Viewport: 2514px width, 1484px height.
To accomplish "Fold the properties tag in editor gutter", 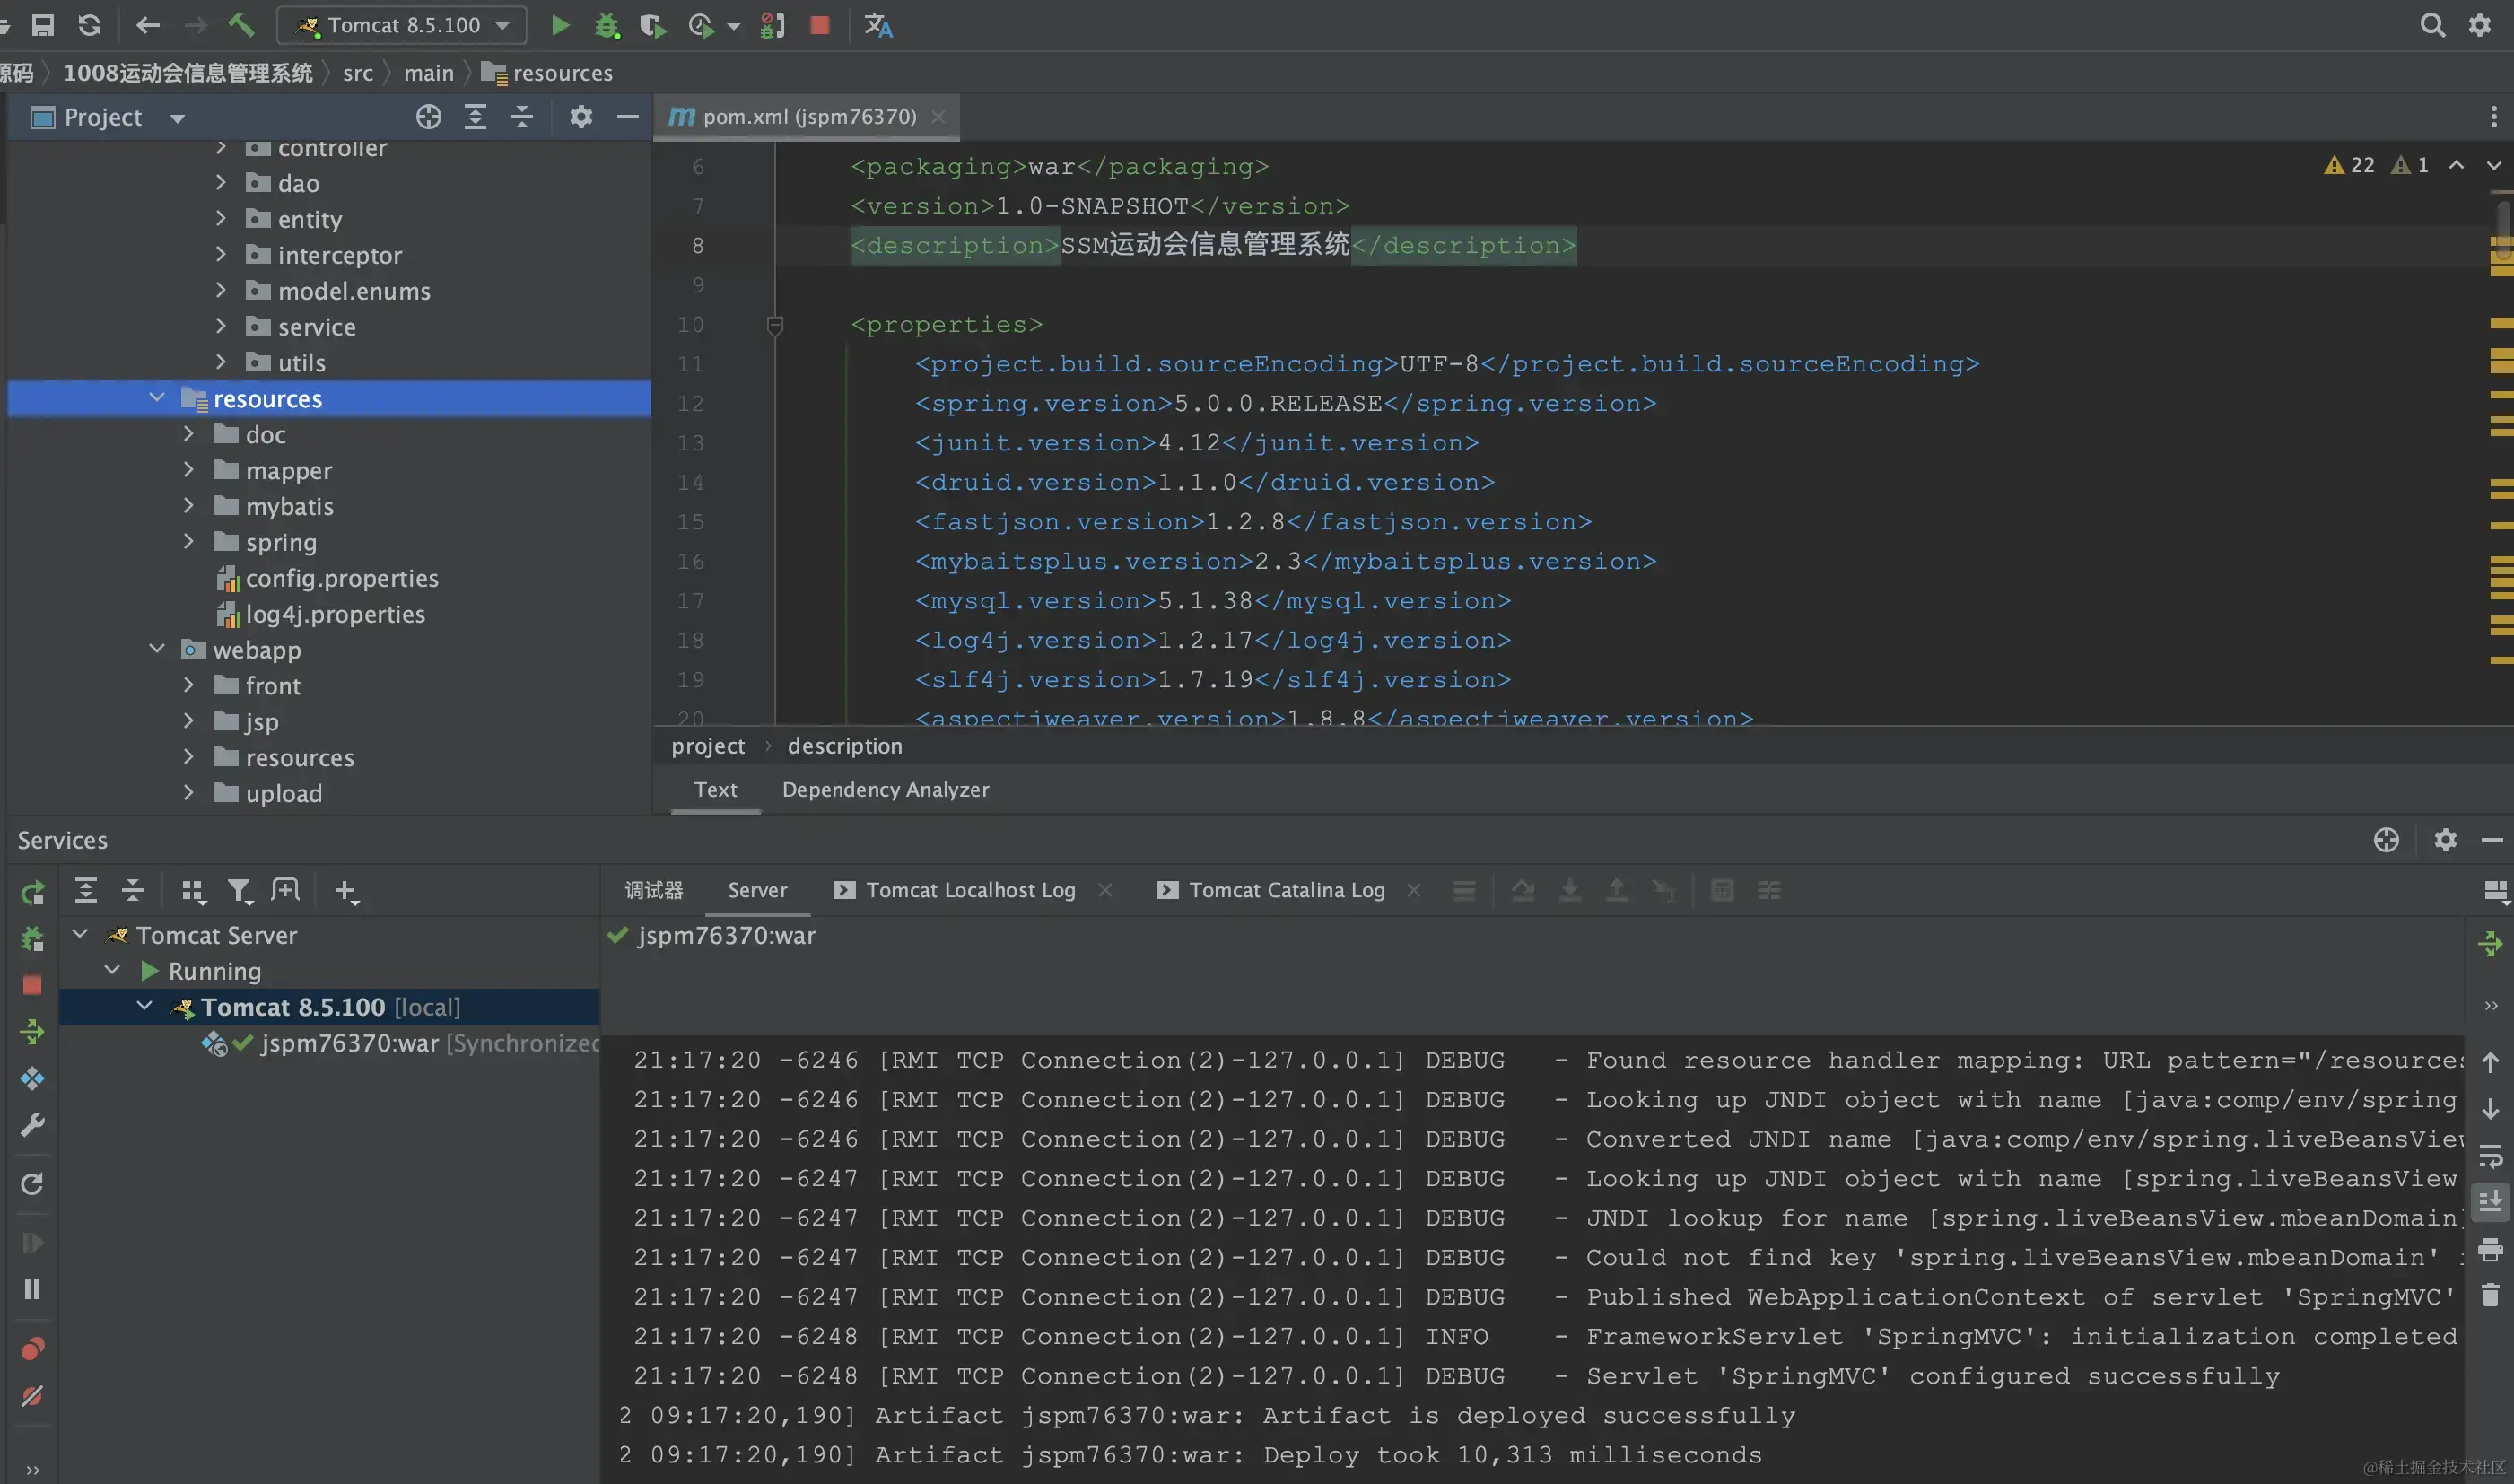I will tap(775, 325).
